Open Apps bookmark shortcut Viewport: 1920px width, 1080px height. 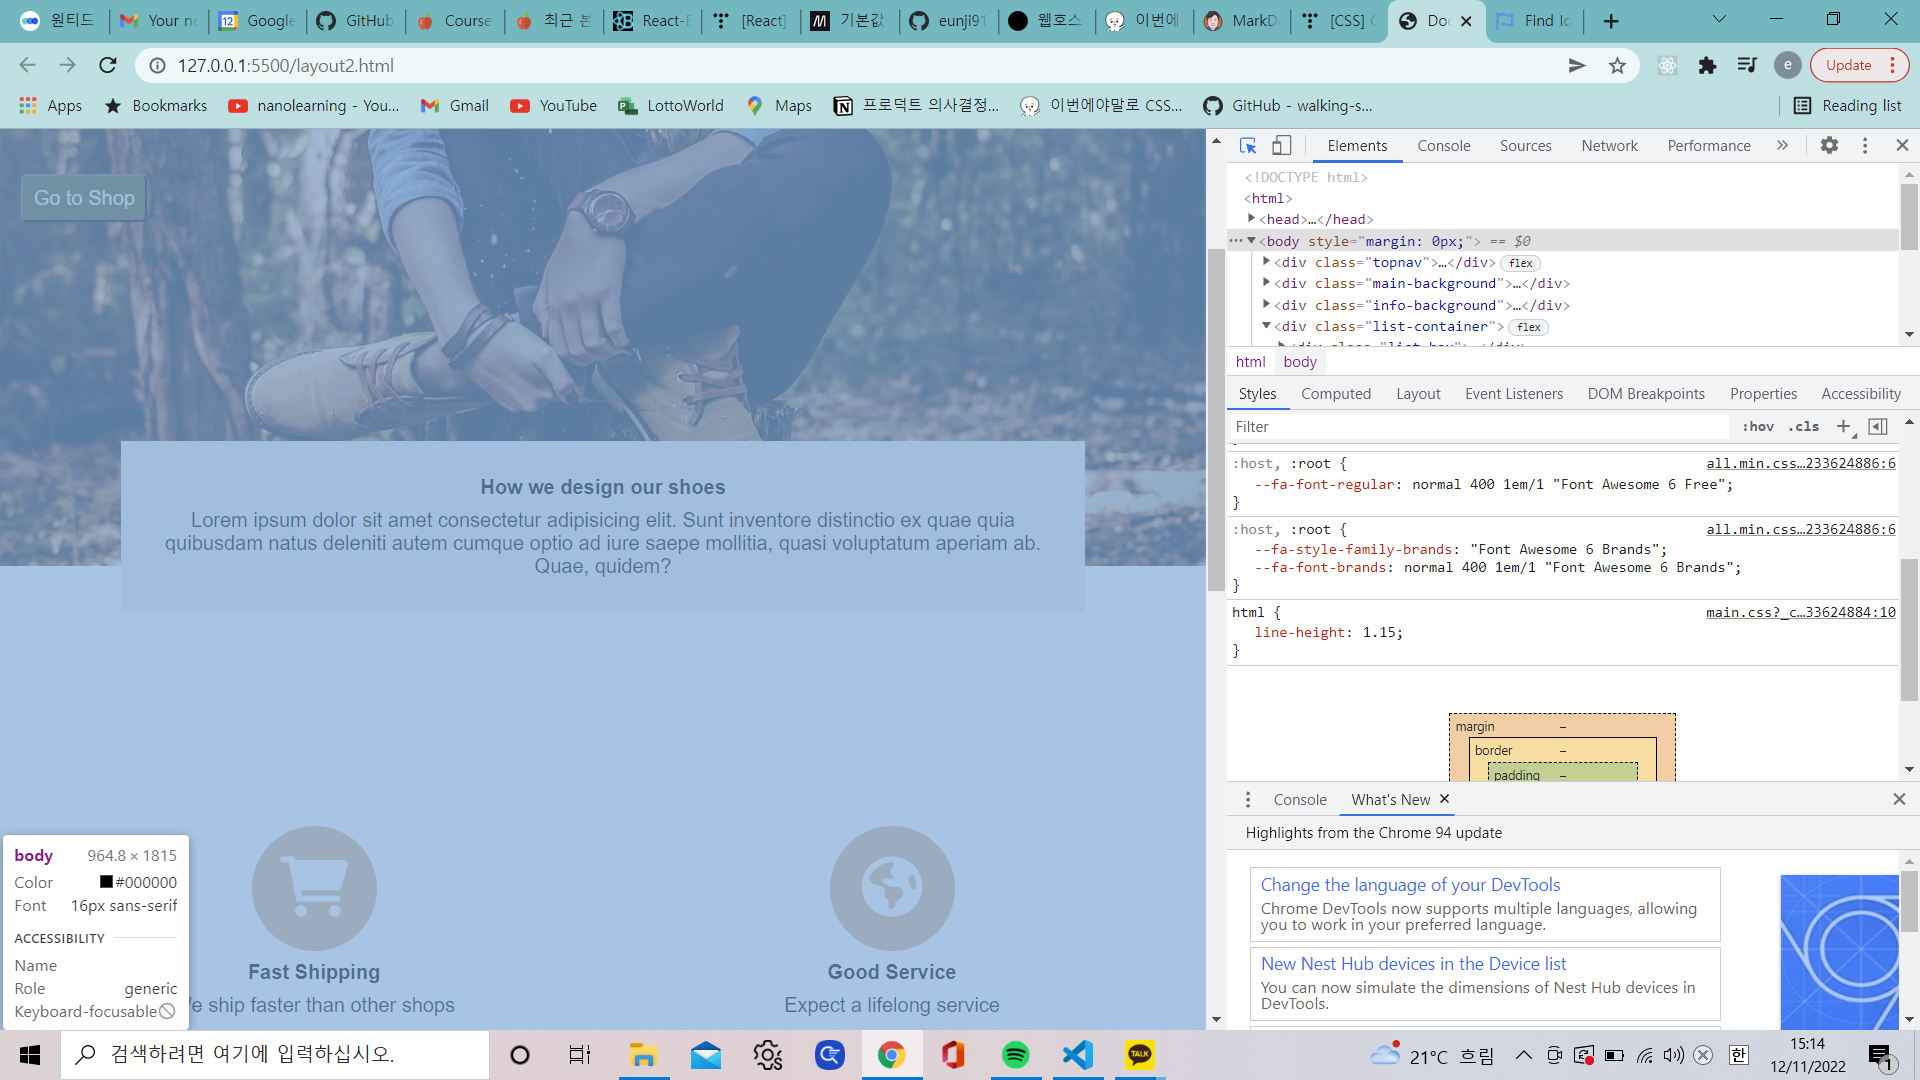point(50,106)
